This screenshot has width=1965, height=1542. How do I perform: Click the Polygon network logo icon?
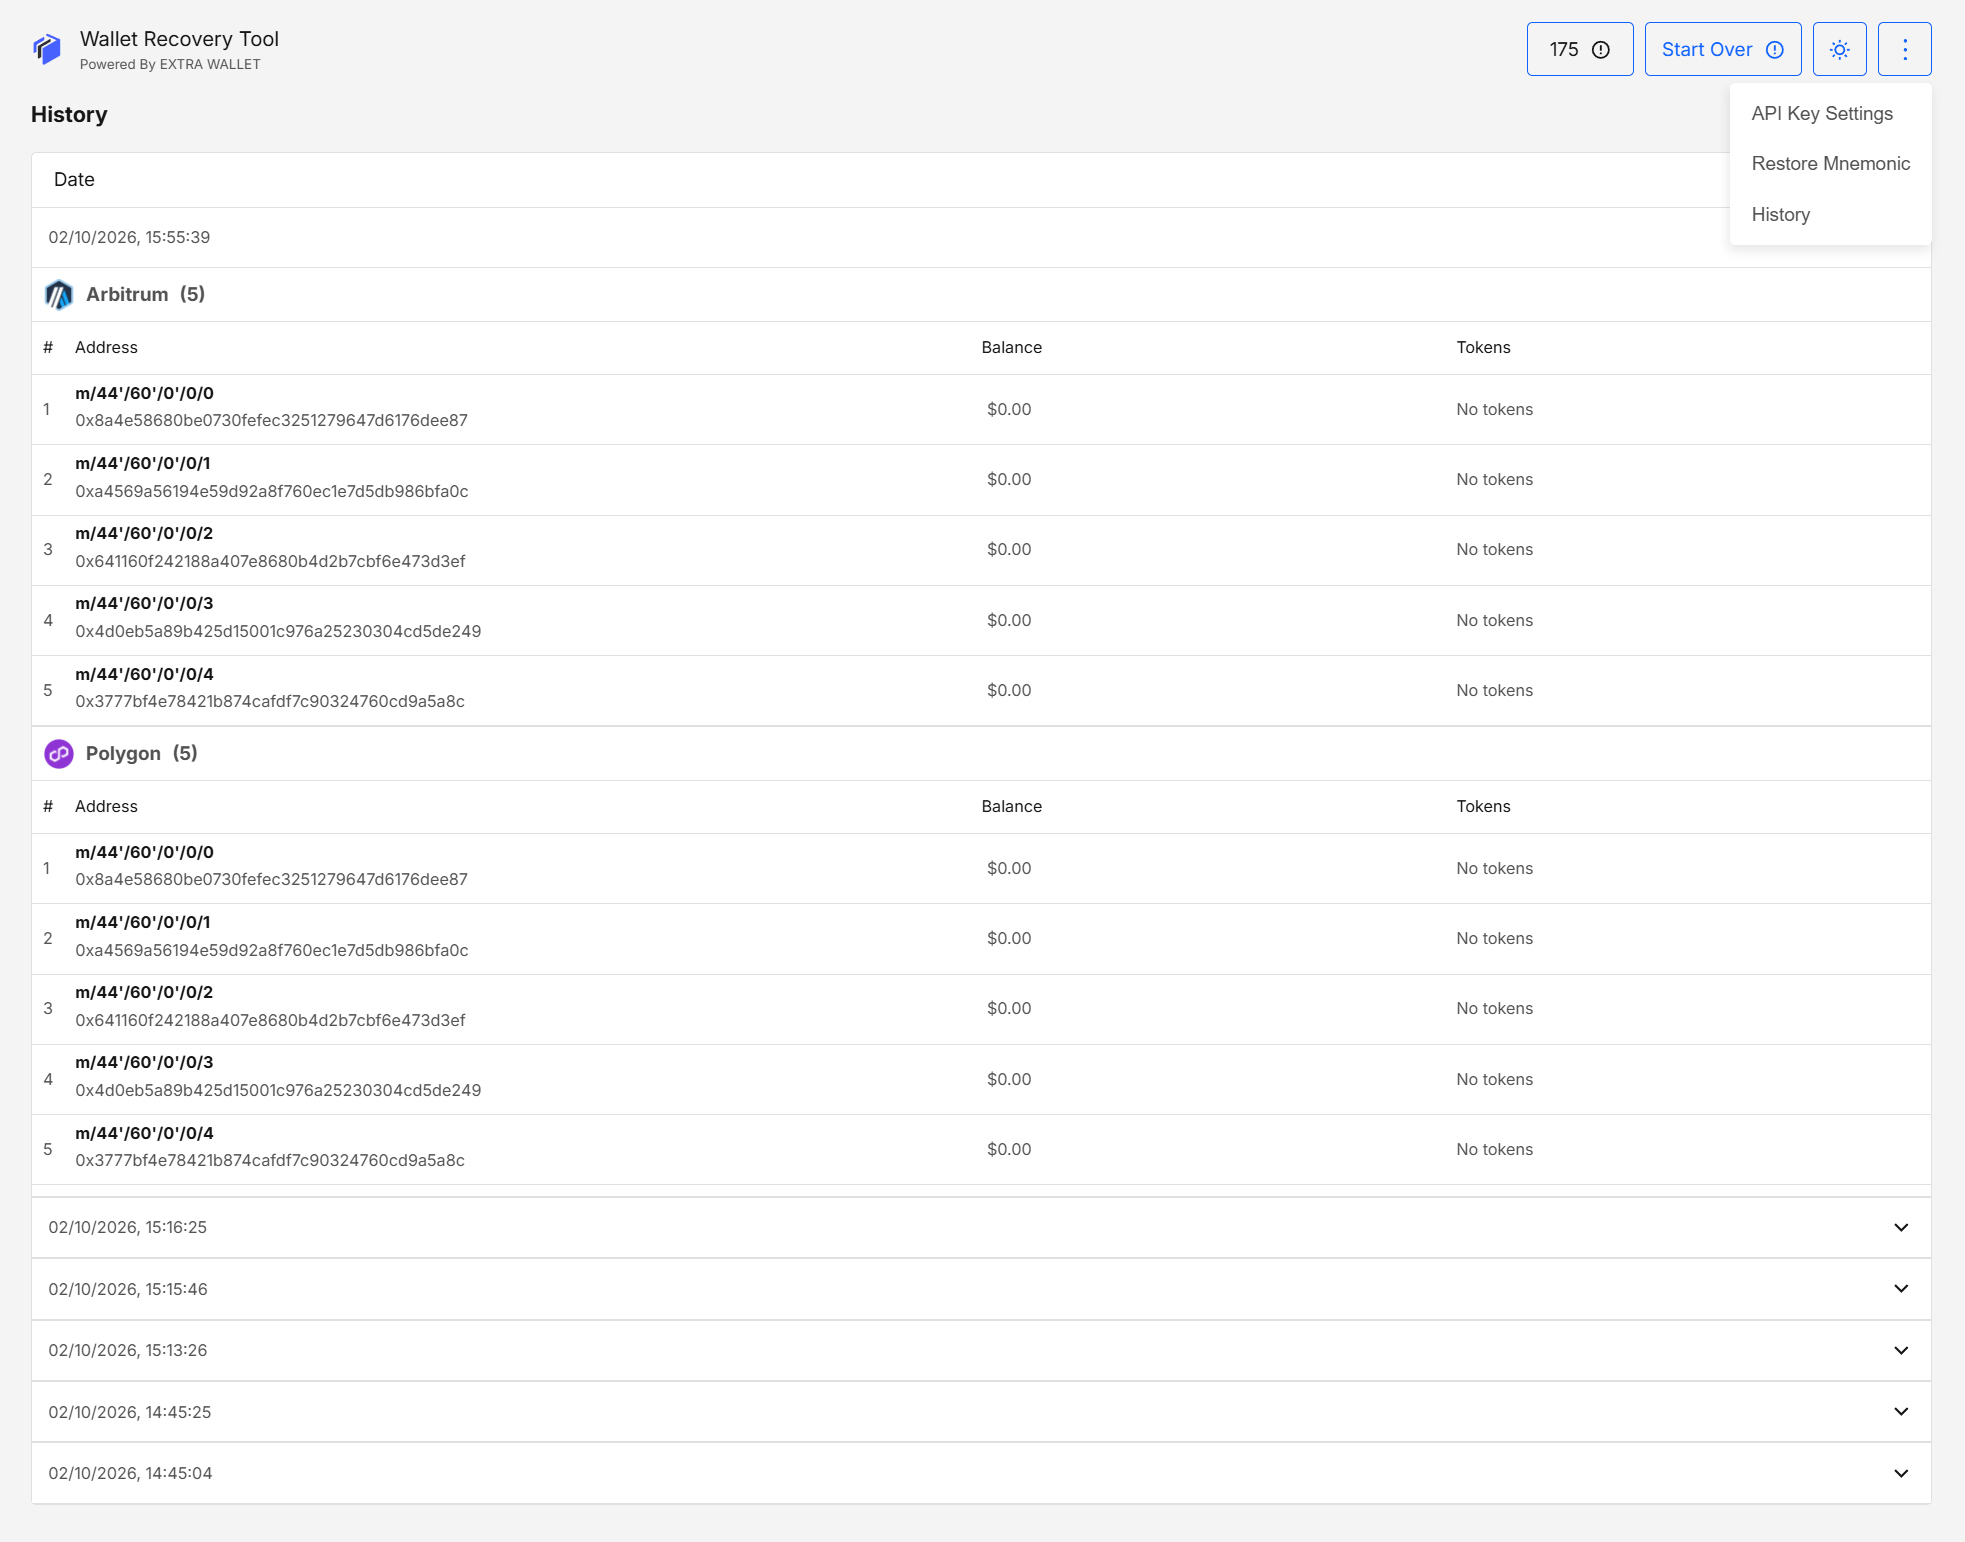(x=59, y=754)
